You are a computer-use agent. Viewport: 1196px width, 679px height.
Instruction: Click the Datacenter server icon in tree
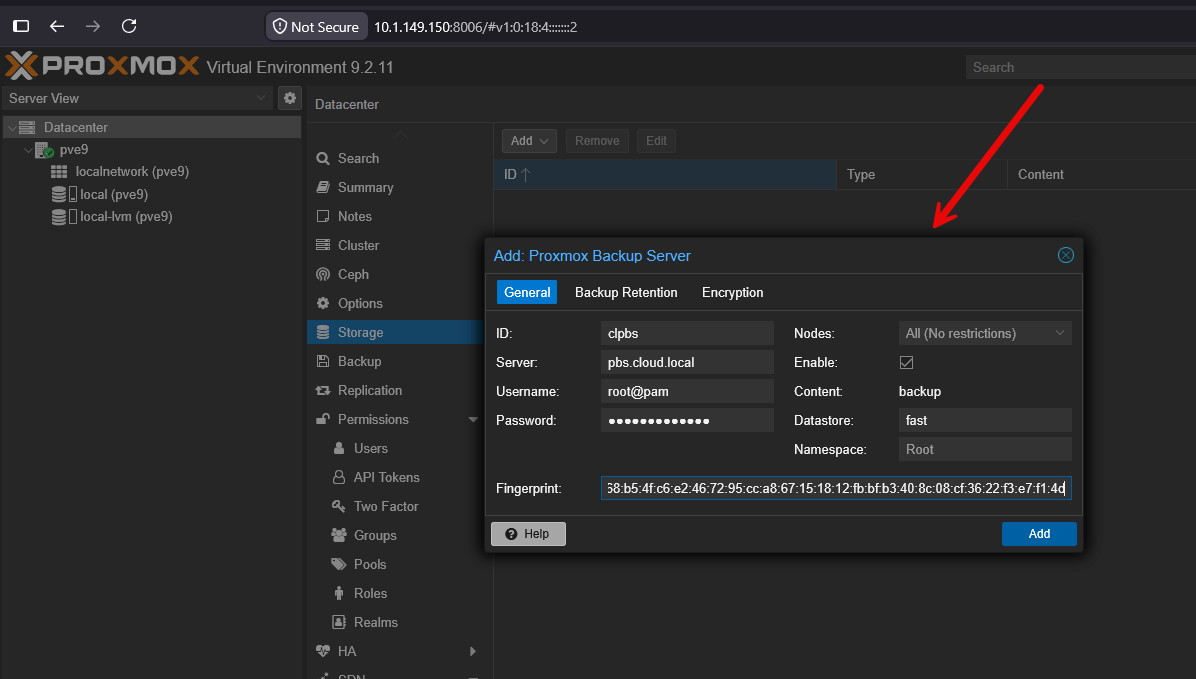click(27, 127)
